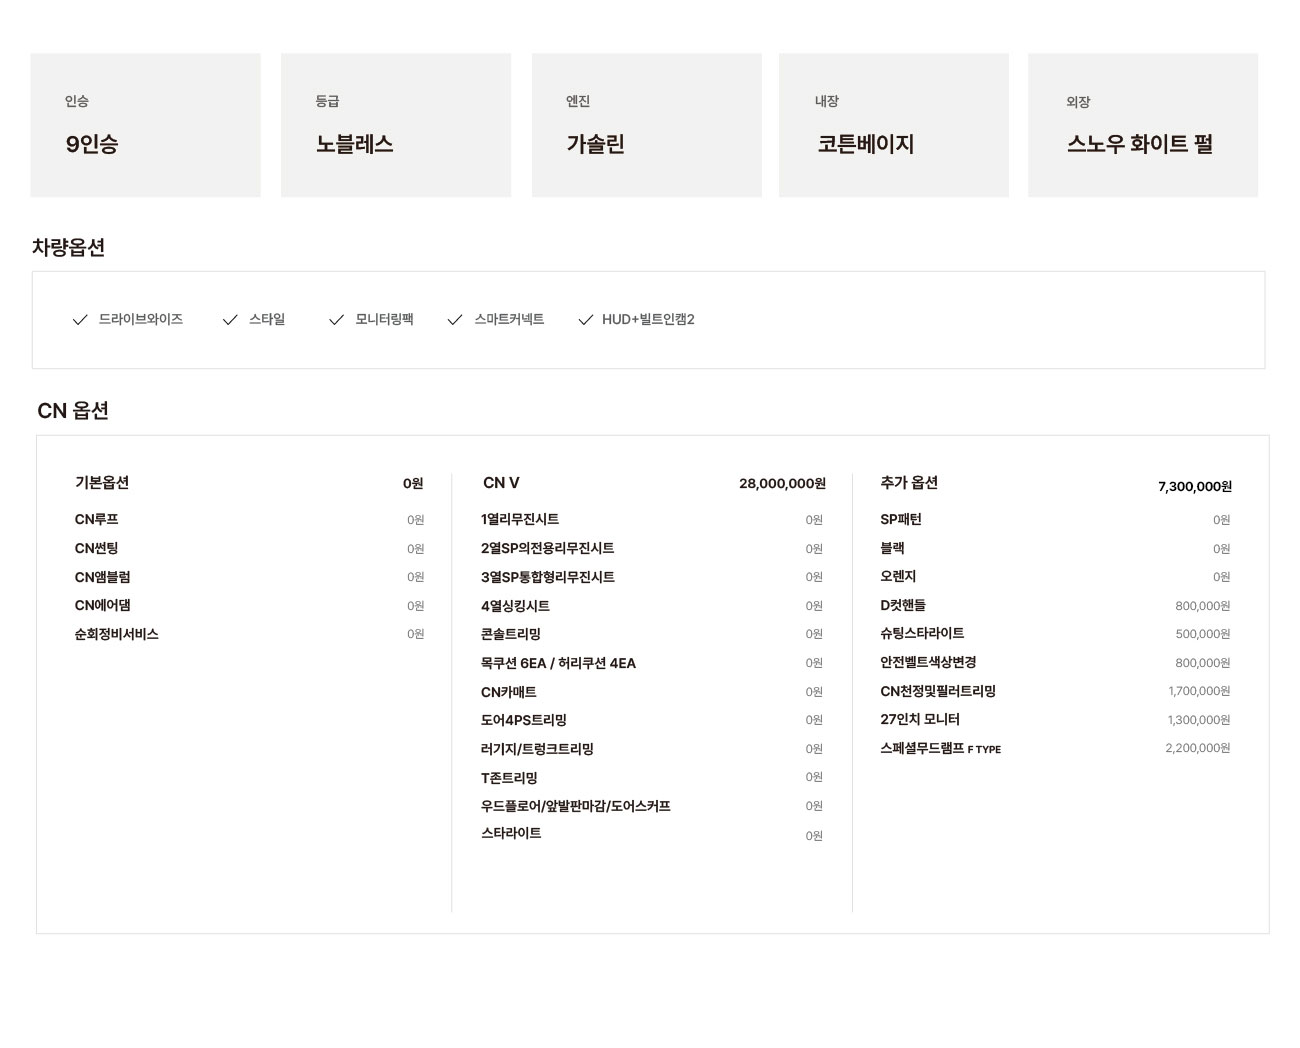Image resolution: width=1300 pixels, height=1048 pixels.
Task: Select the 9인승 seating card
Action: tap(145, 125)
